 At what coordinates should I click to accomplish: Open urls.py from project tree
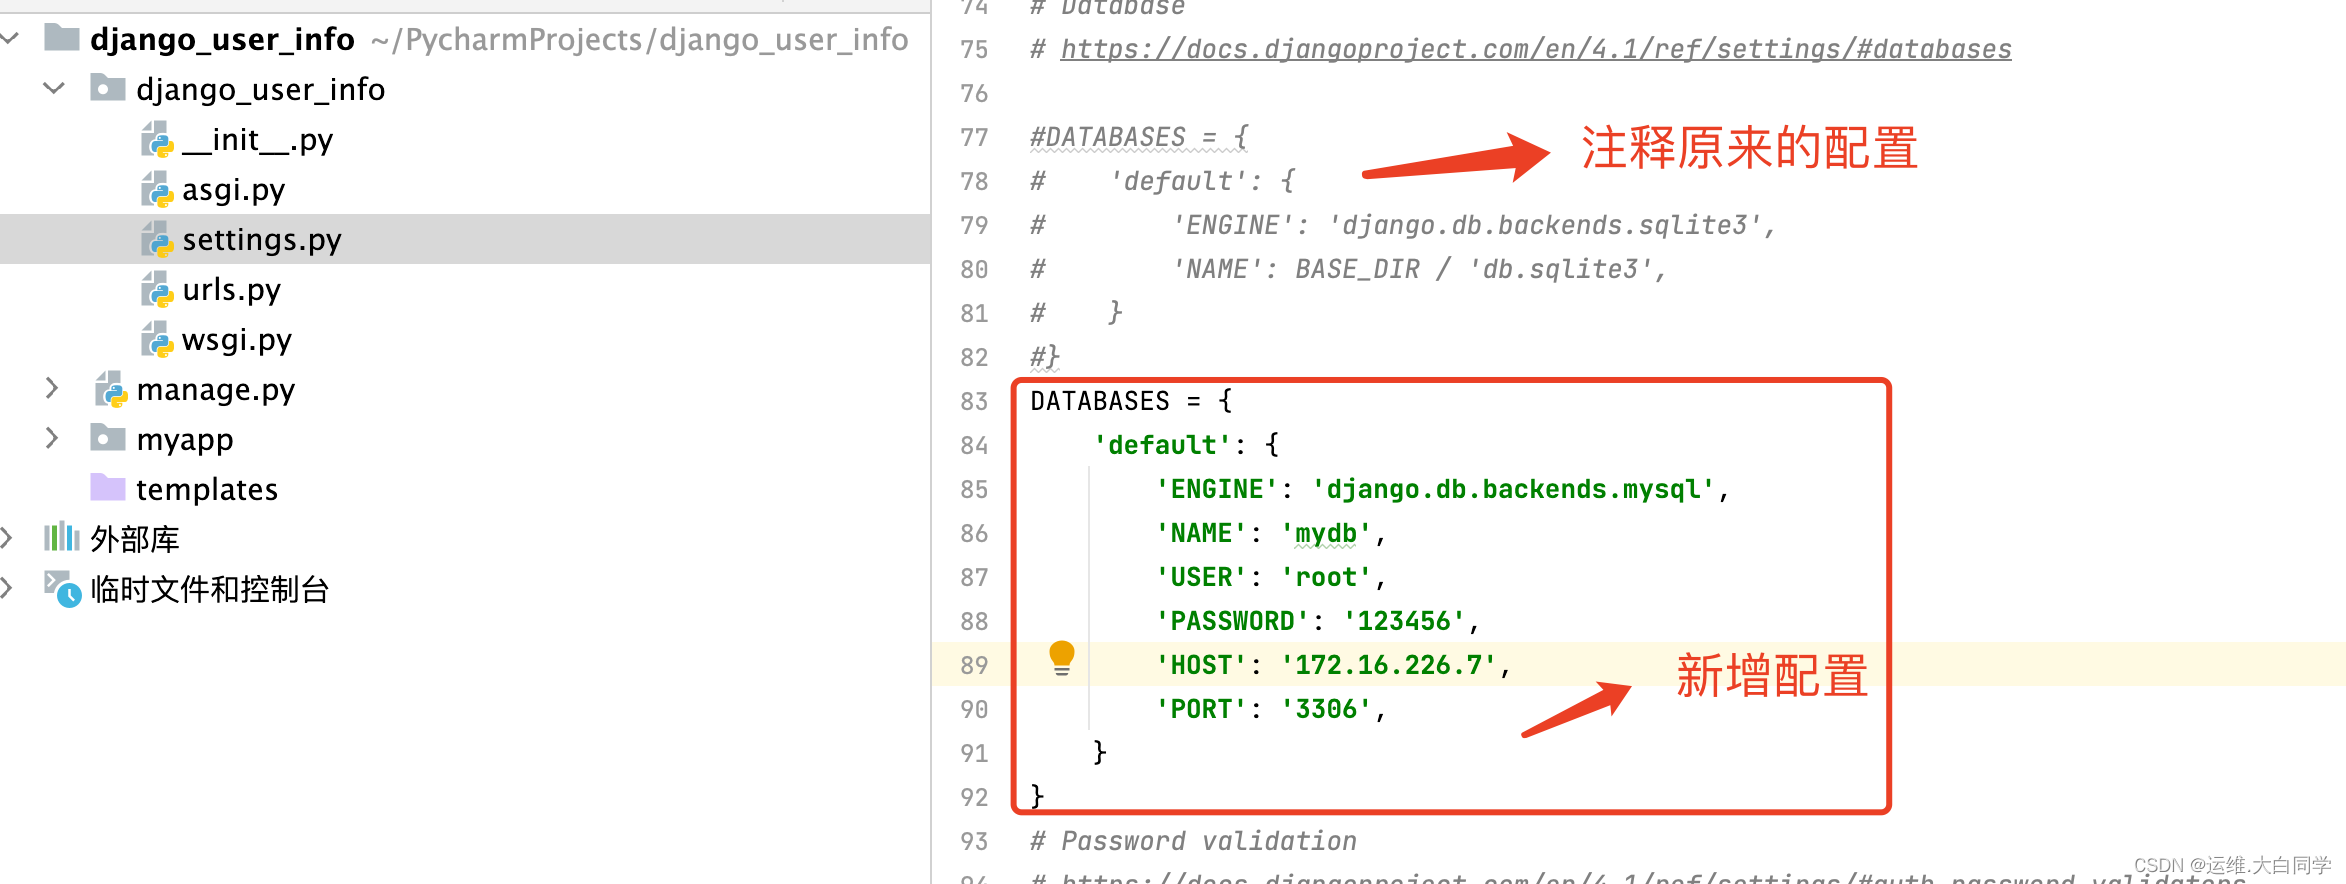231,289
